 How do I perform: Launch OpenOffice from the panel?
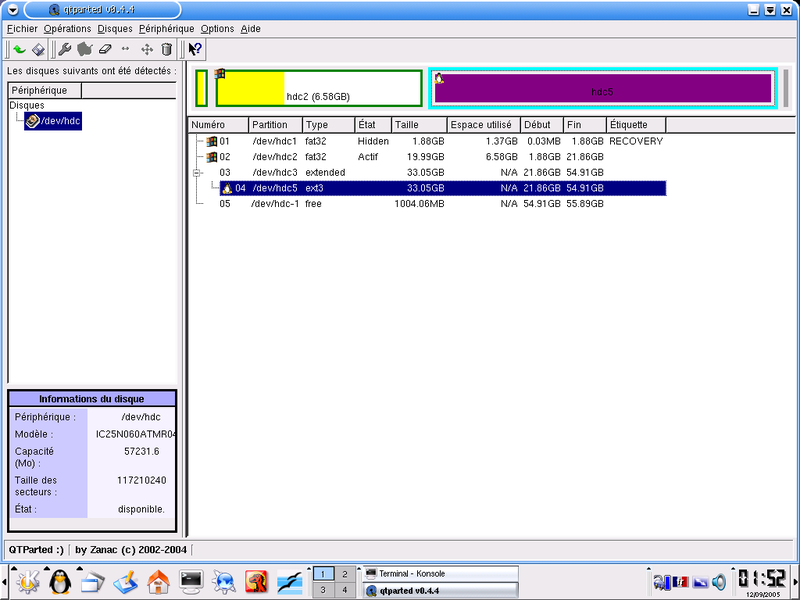289,582
